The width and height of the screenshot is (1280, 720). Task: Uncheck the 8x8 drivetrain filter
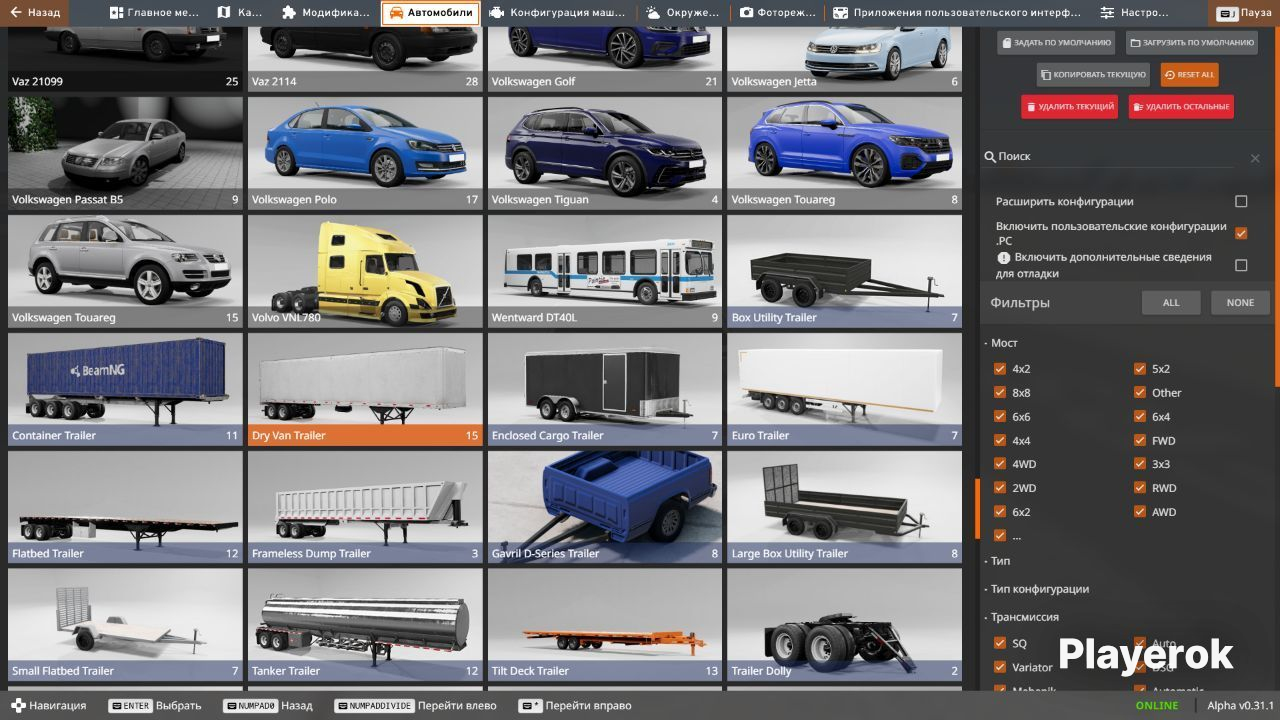tap(1000, 393)
